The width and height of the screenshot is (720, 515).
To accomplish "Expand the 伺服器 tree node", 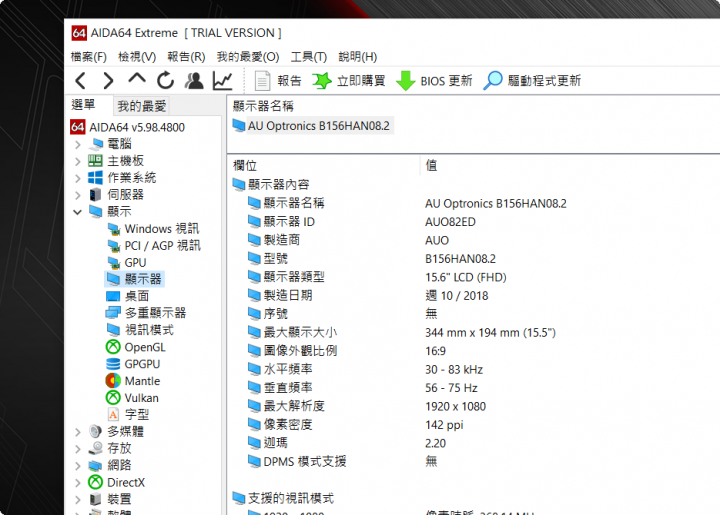I will coord(78,196).
